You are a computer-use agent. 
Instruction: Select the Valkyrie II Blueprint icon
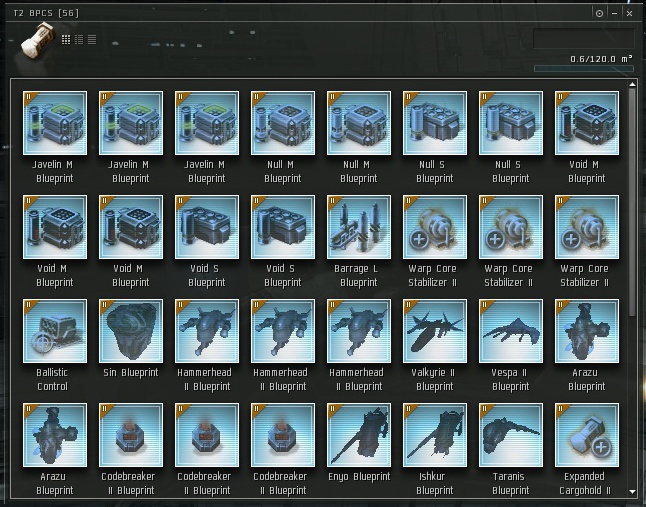point(435,331)
